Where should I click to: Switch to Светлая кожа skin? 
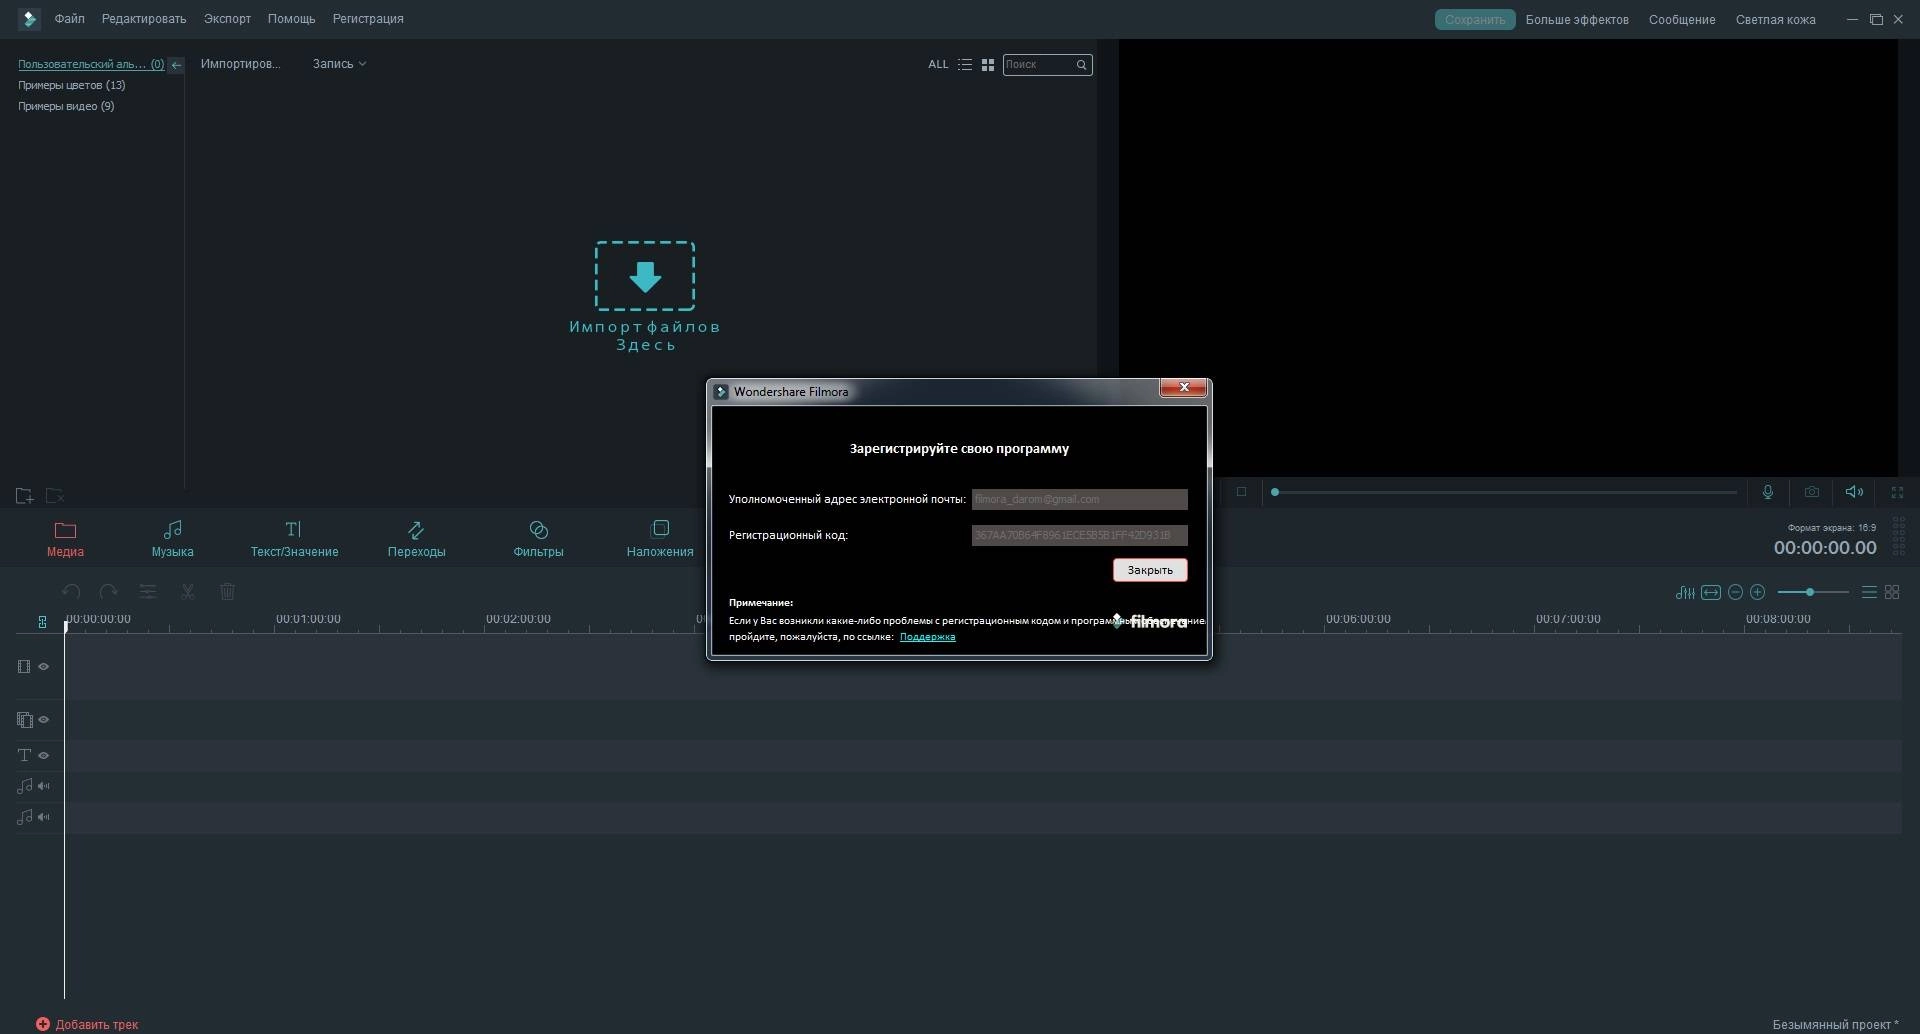1775,19
